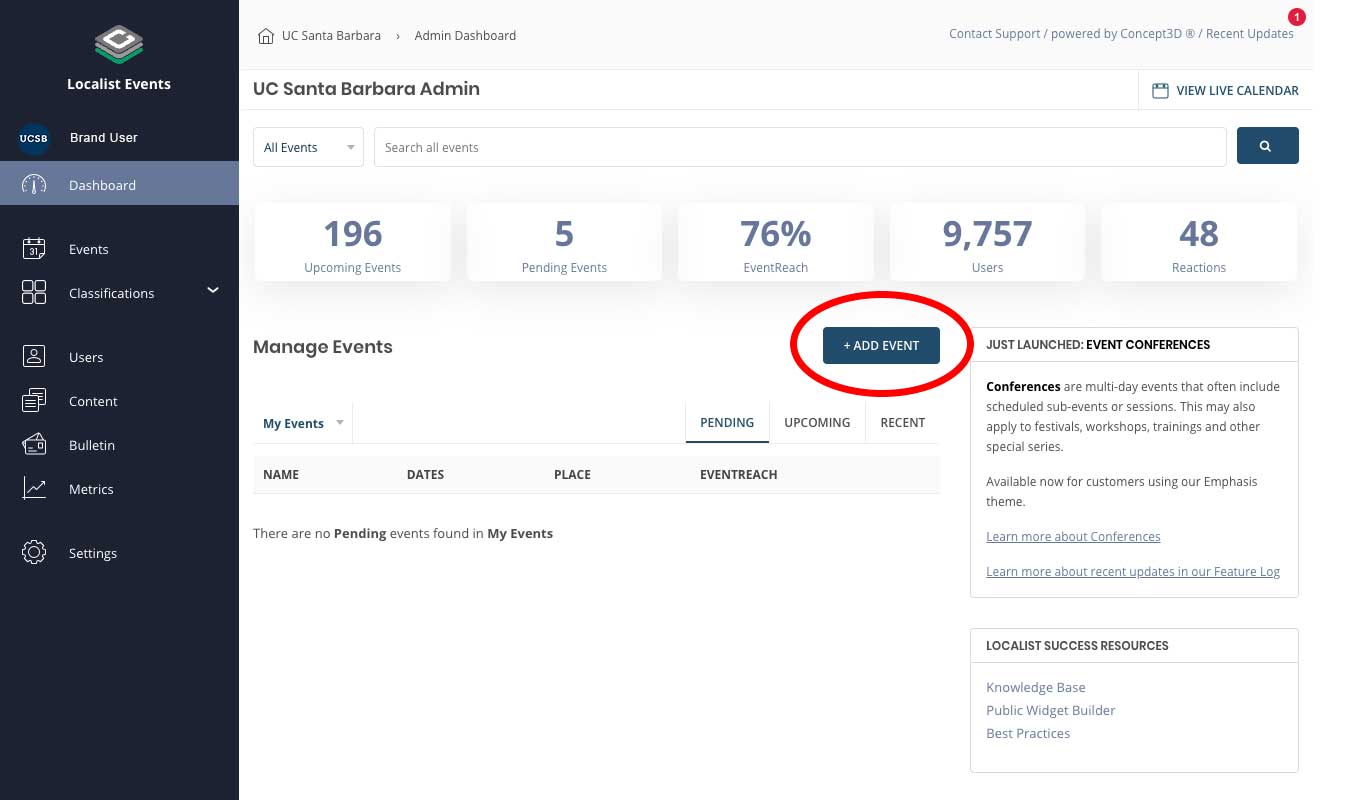1352x800 pixels.
Task: Click the Settings gear icon
Action: click(34, 552)
